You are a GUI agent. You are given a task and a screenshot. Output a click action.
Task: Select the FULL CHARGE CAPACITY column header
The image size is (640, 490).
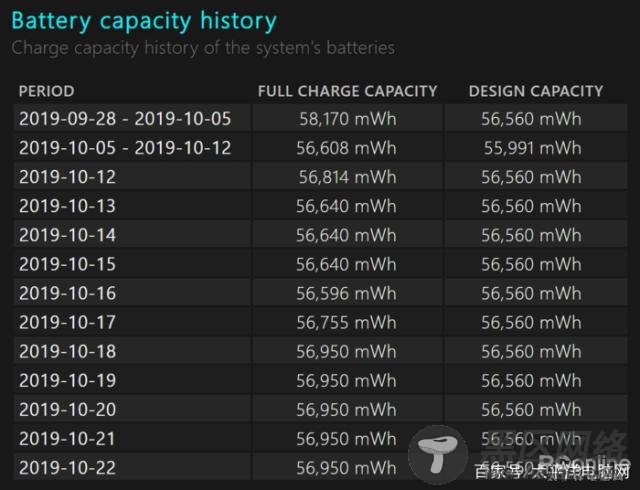click(x=347, y=91)
